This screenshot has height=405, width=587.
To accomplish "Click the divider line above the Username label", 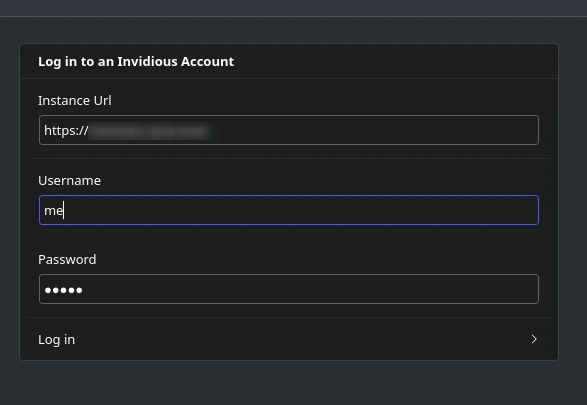I will 289,159.
